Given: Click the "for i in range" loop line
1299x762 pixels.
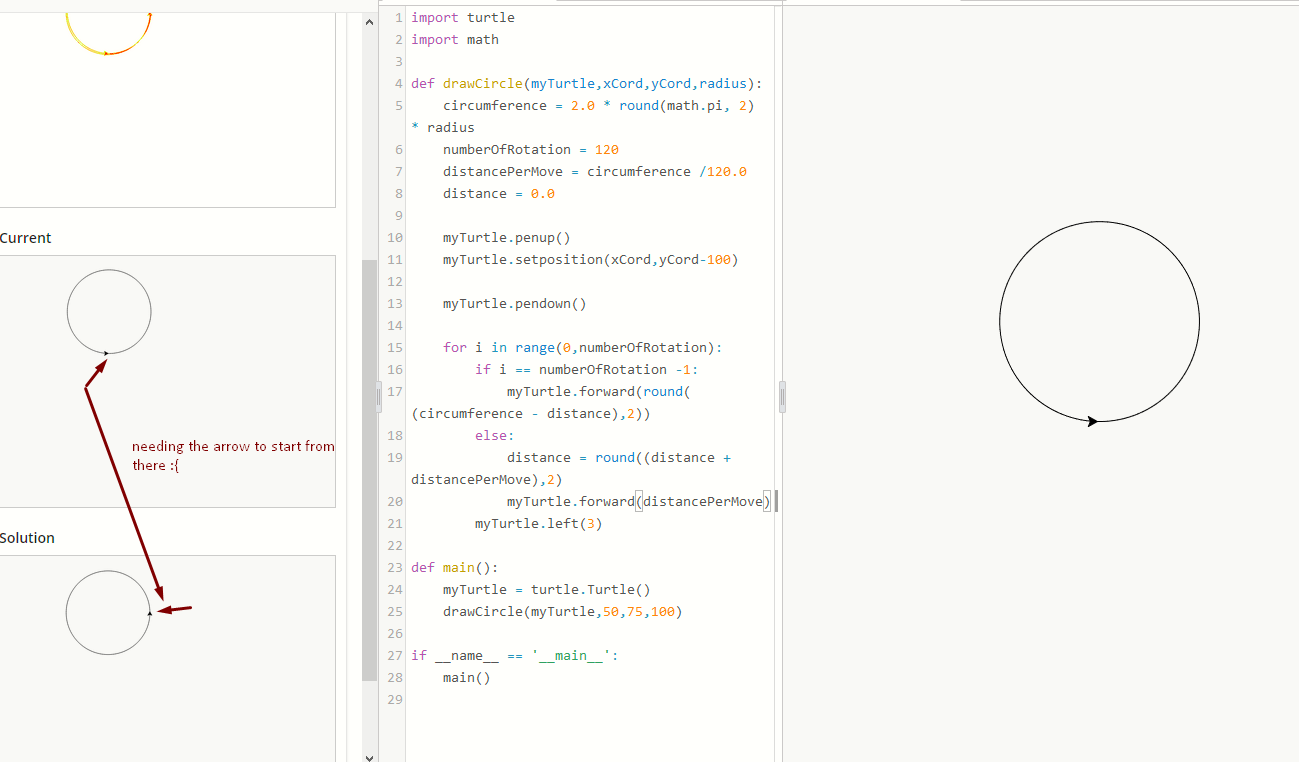Looking at the screenshot, I should (x=583, y=348).
